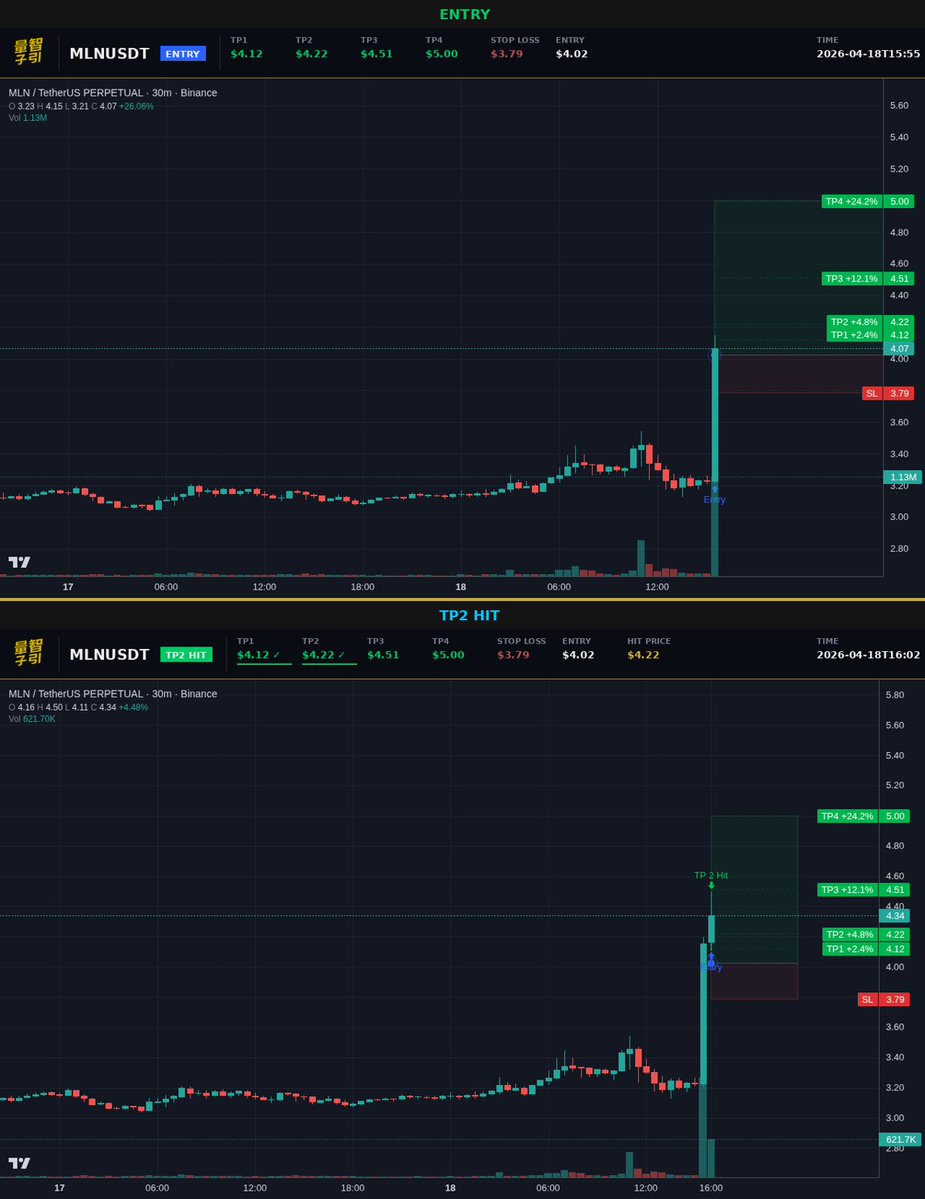
Task: Click the TP4 +24.2% level label on the chart
Action: tap(851, 201)
